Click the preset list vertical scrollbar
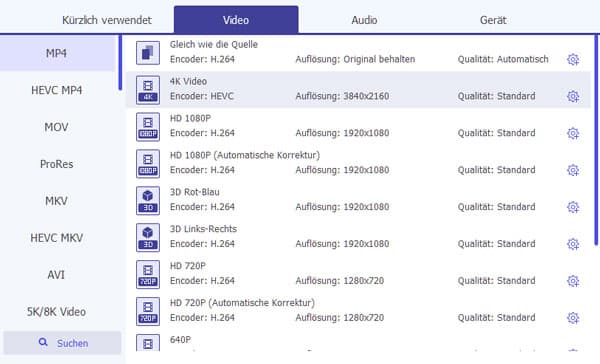Viewport: 600px width, 364px height. click(x=596, y=140)
